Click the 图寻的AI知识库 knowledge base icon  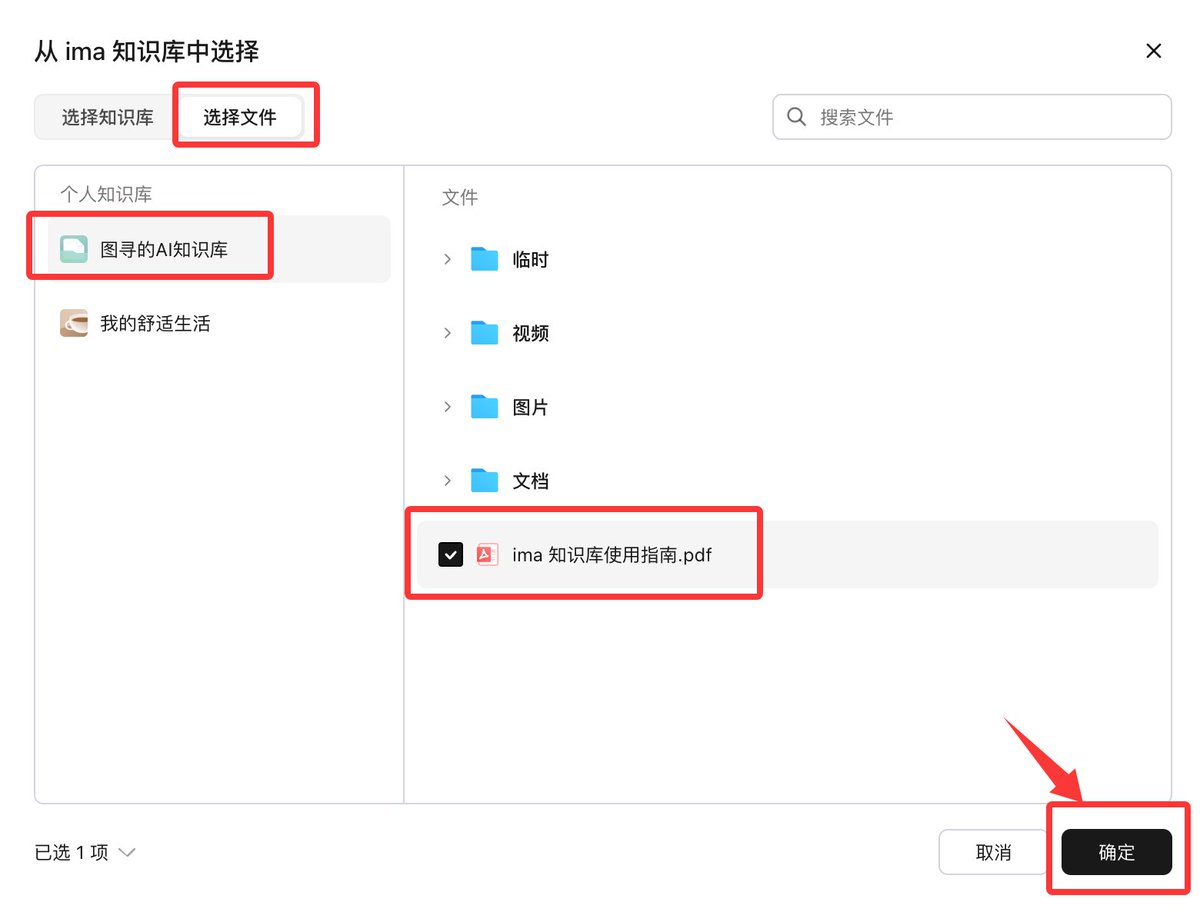(74, 249)
